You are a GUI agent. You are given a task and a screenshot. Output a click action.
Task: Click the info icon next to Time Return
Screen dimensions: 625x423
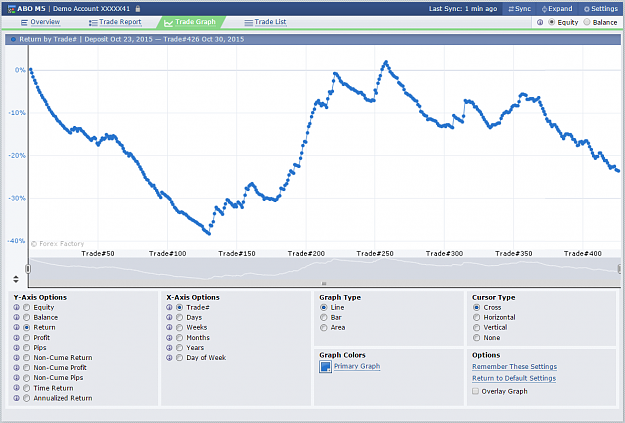pyautogui.click(x=16, y=388)
